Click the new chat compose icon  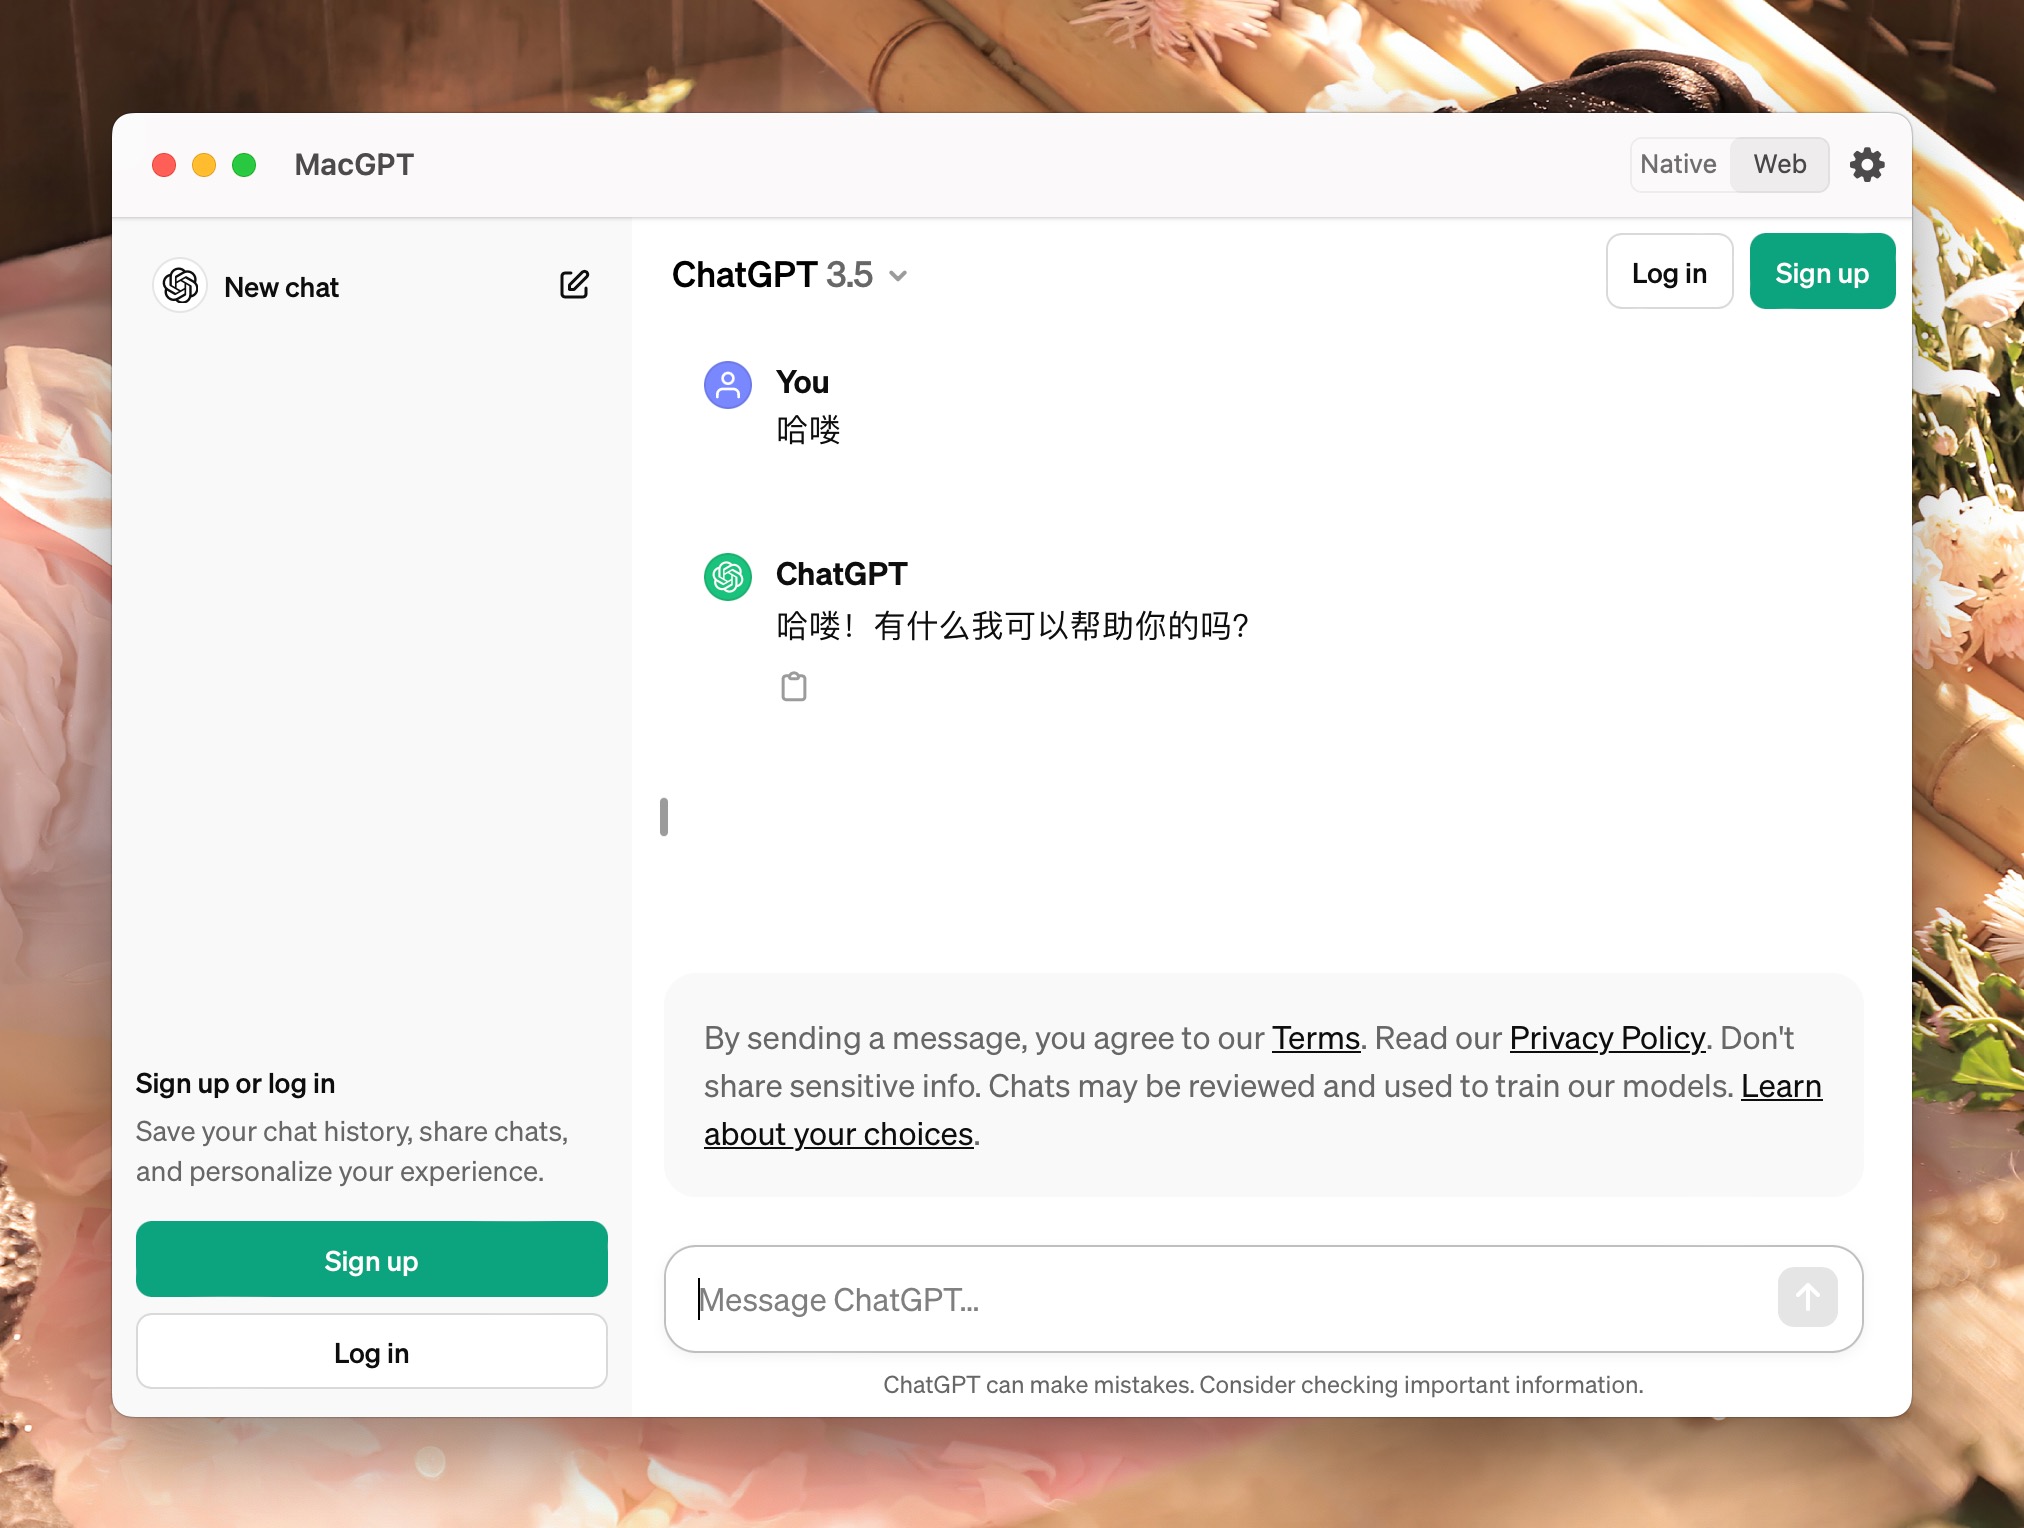click(x=574, y=285)
